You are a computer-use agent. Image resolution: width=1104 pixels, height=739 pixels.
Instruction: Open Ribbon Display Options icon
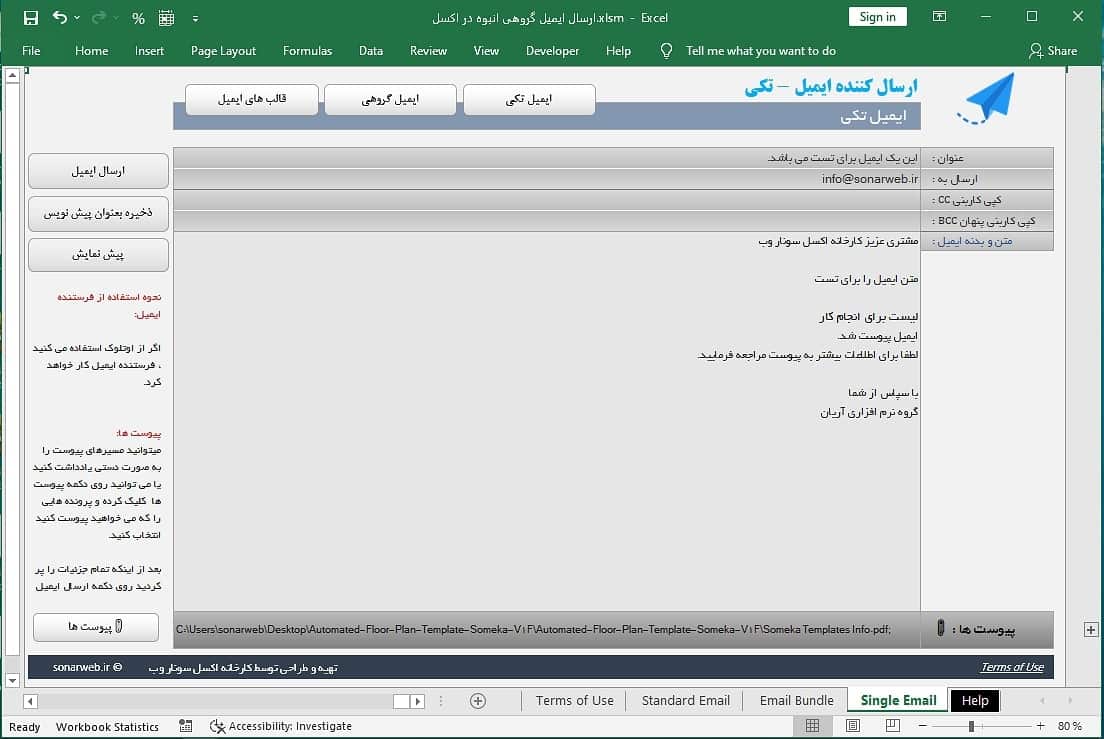pos(939,16)
